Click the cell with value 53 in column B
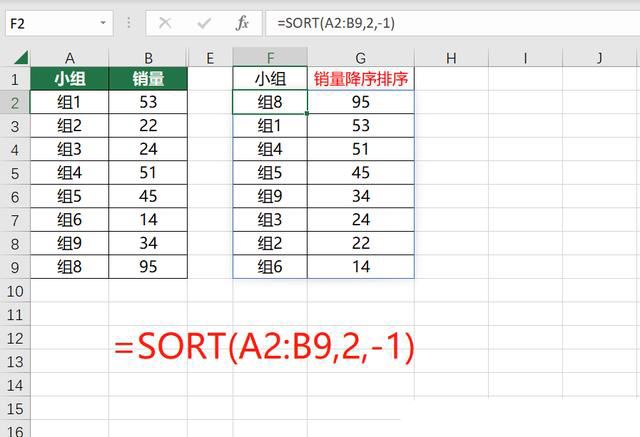This screenshot has width=640, height=437. [x=147, y=102]
